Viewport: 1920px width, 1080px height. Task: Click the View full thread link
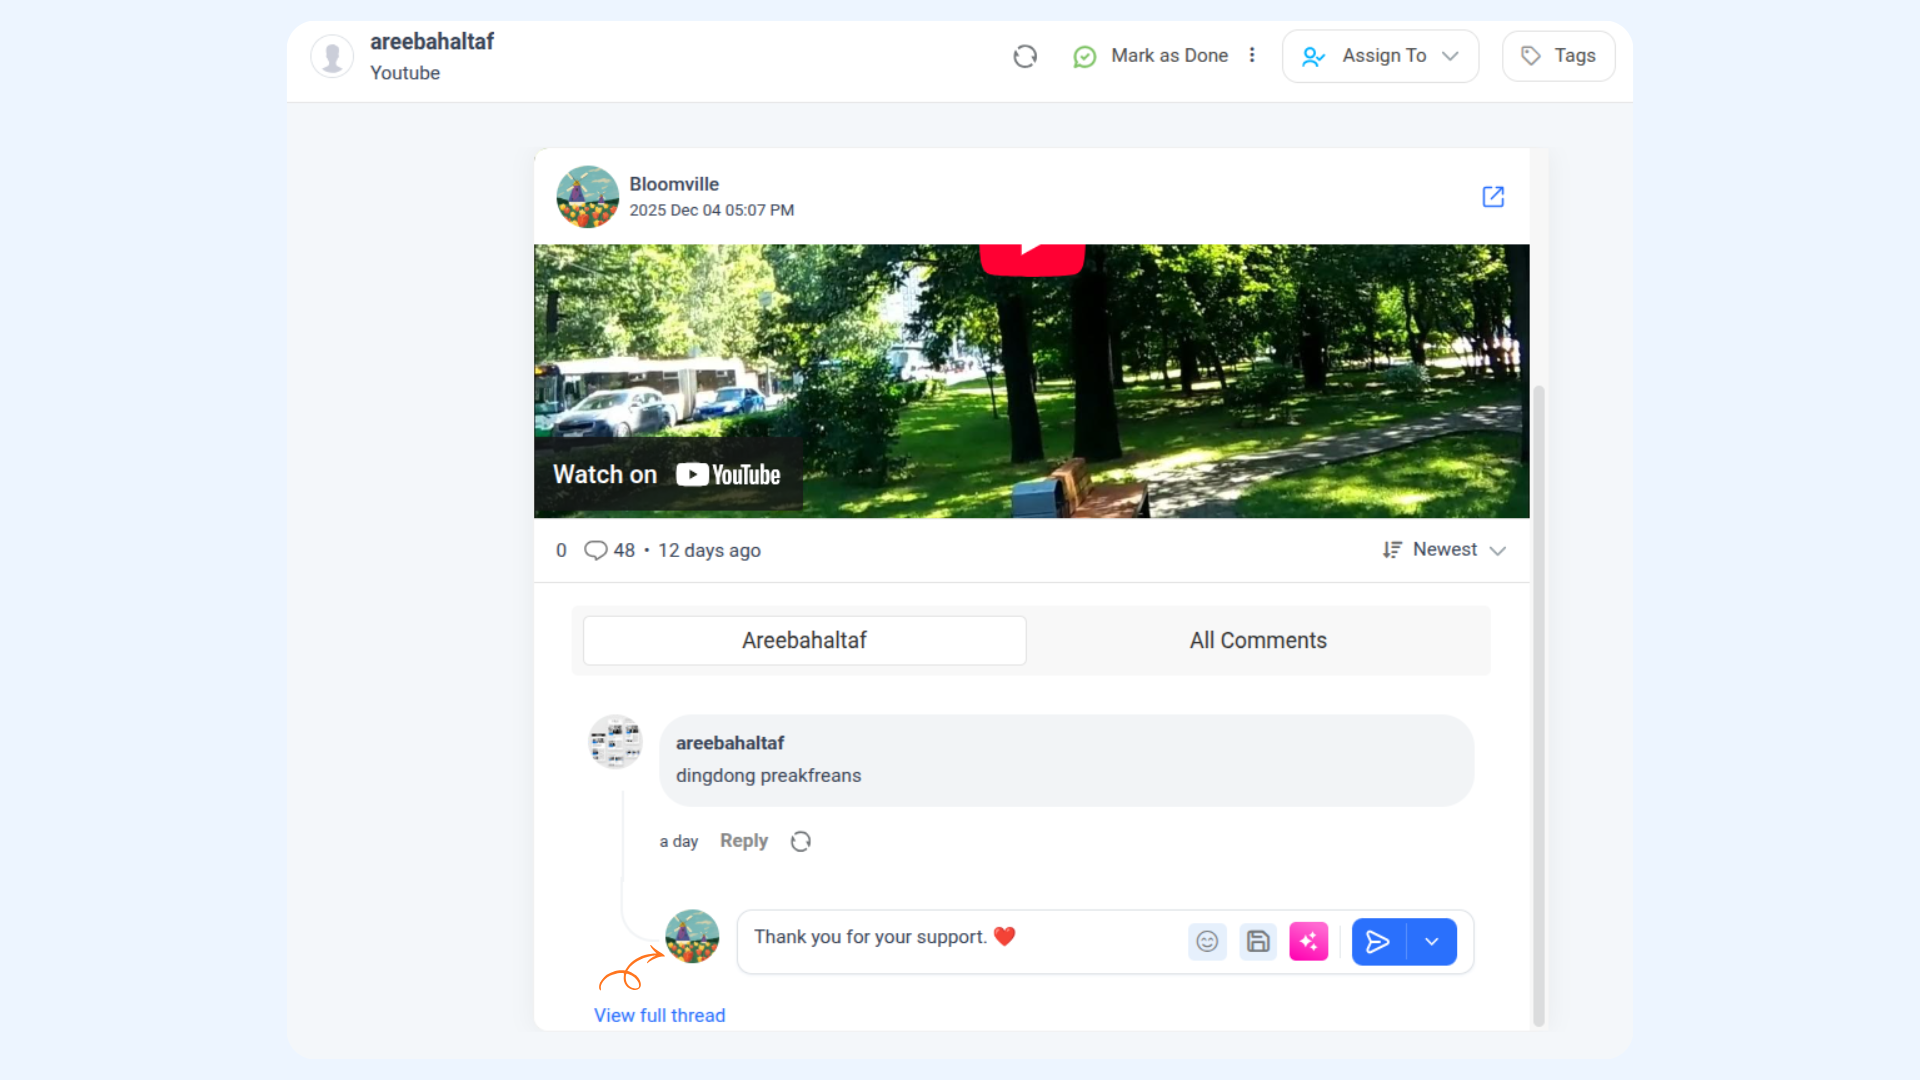pyautogui.click(x=659, y=1016)
